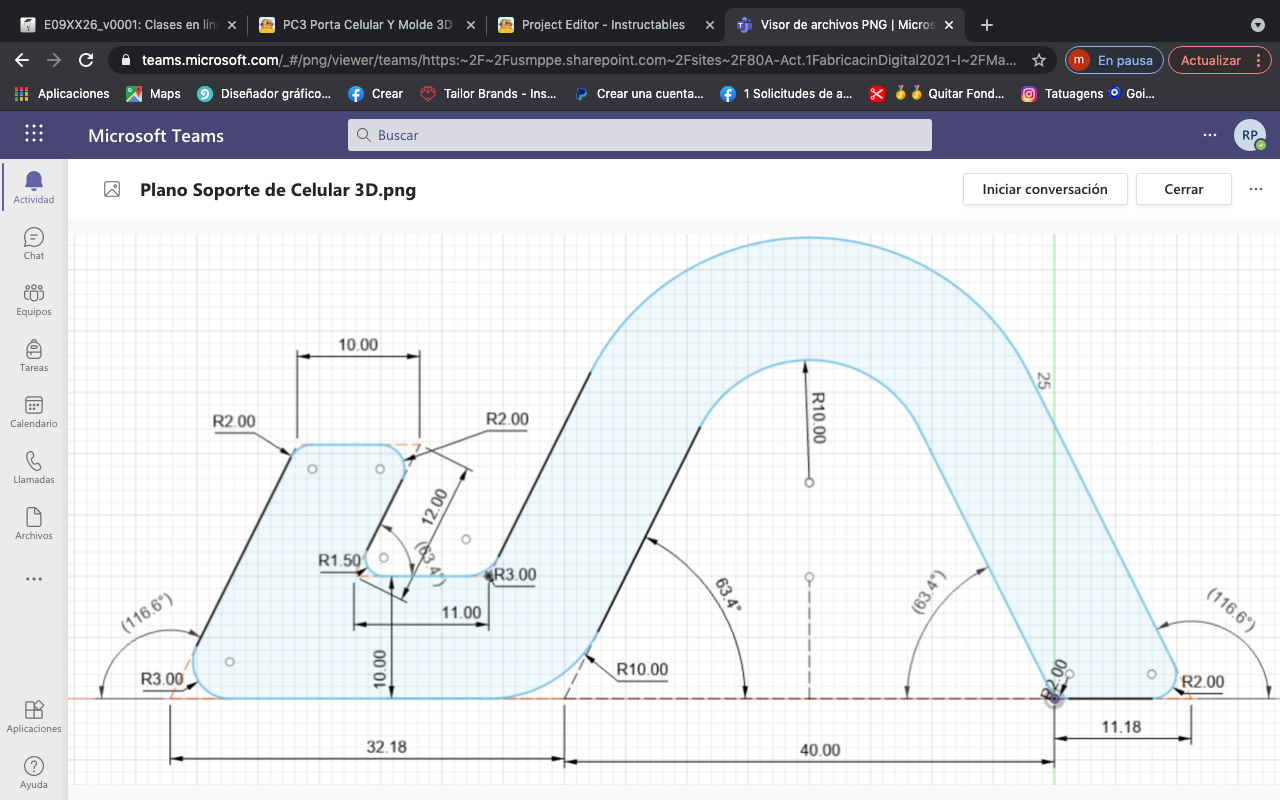Open the Tailor Brands bookmark
The image size is (1280, 800).
tap(489, 94)
